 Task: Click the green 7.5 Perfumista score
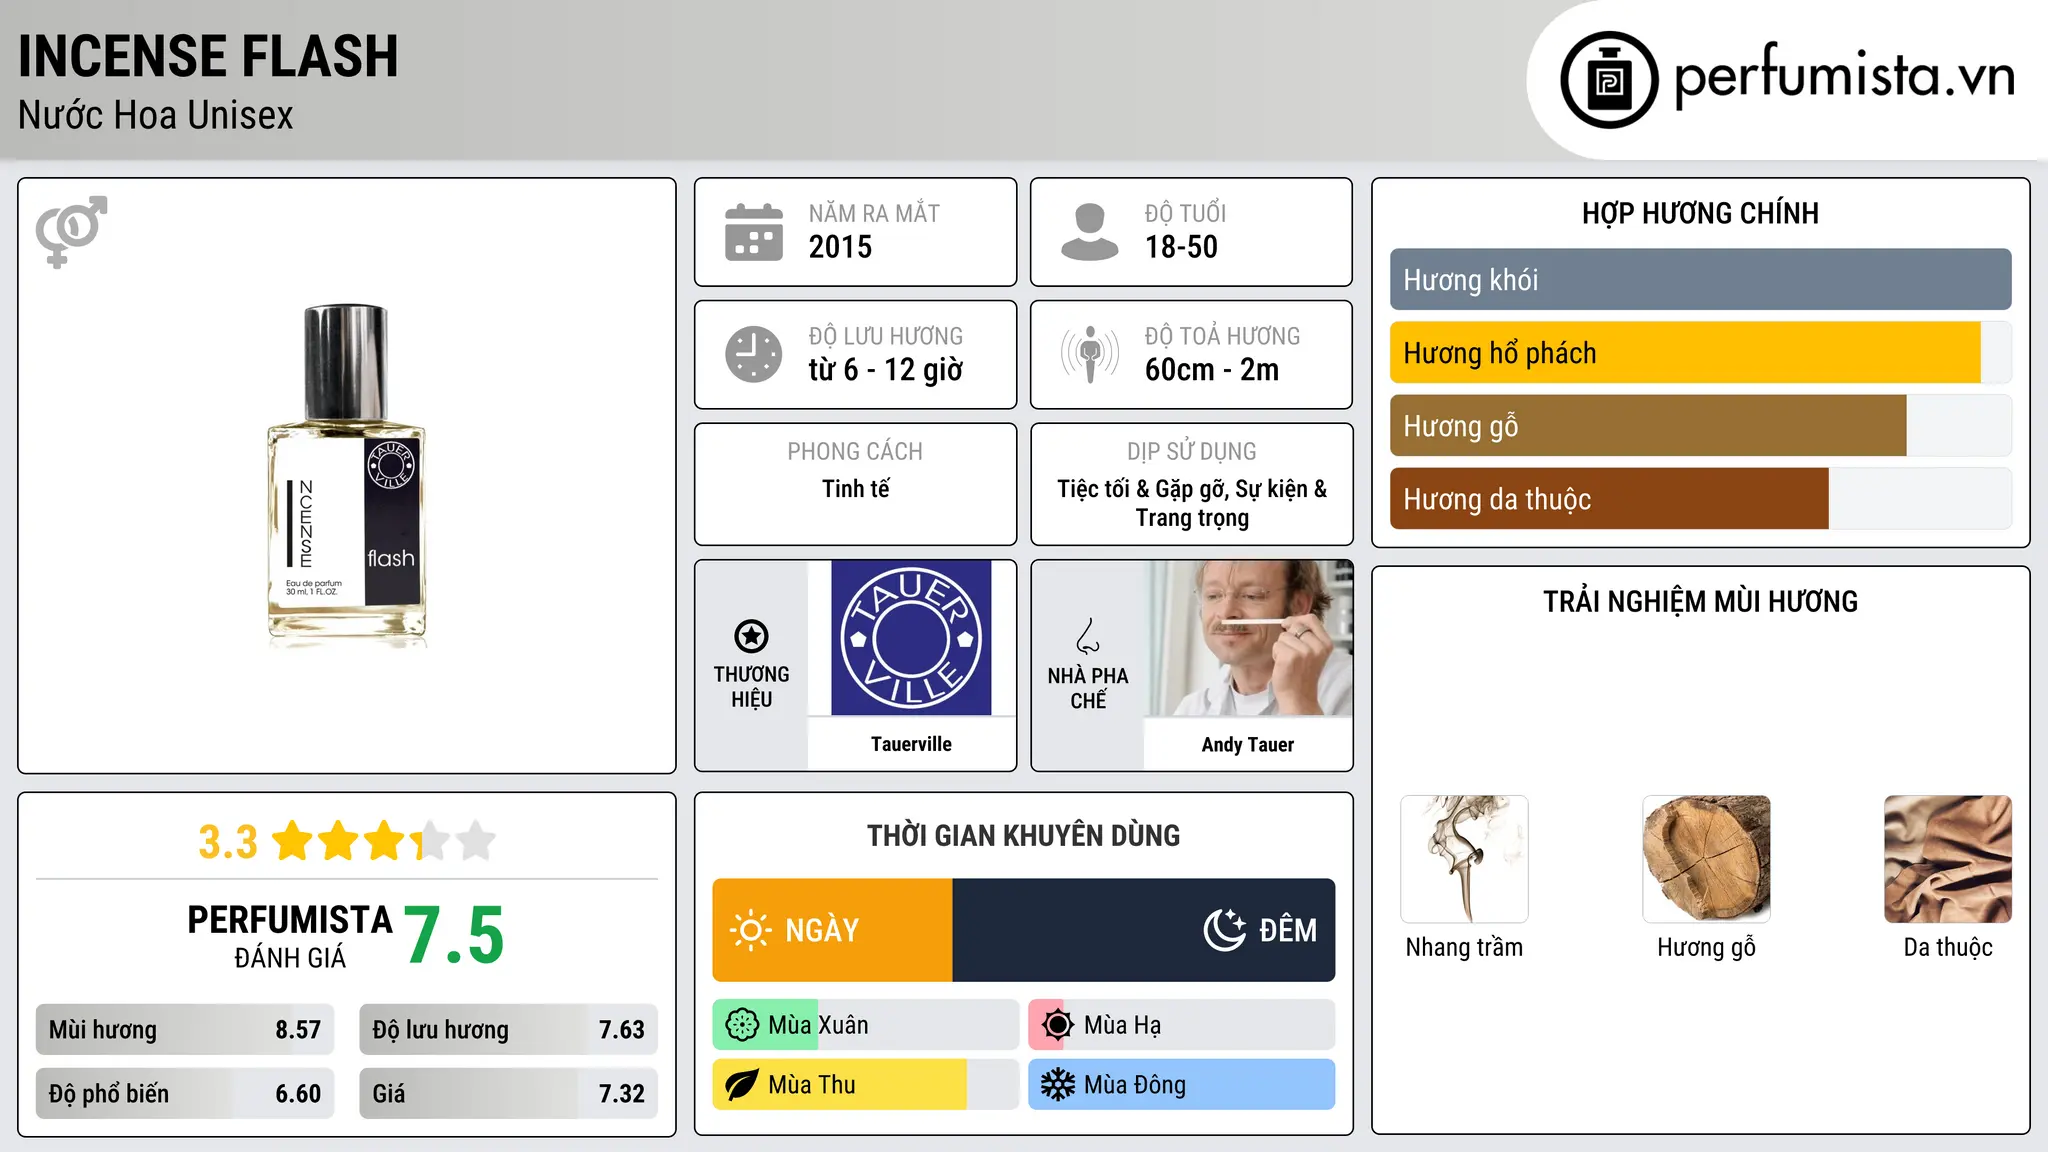coord(454,935)
